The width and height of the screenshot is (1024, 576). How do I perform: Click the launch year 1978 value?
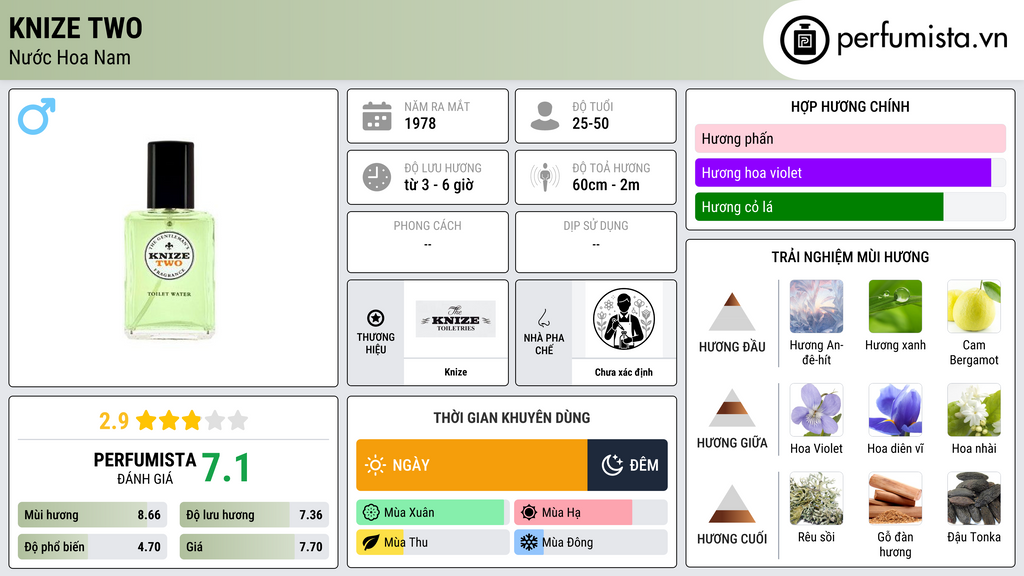(x=420, y=123)
